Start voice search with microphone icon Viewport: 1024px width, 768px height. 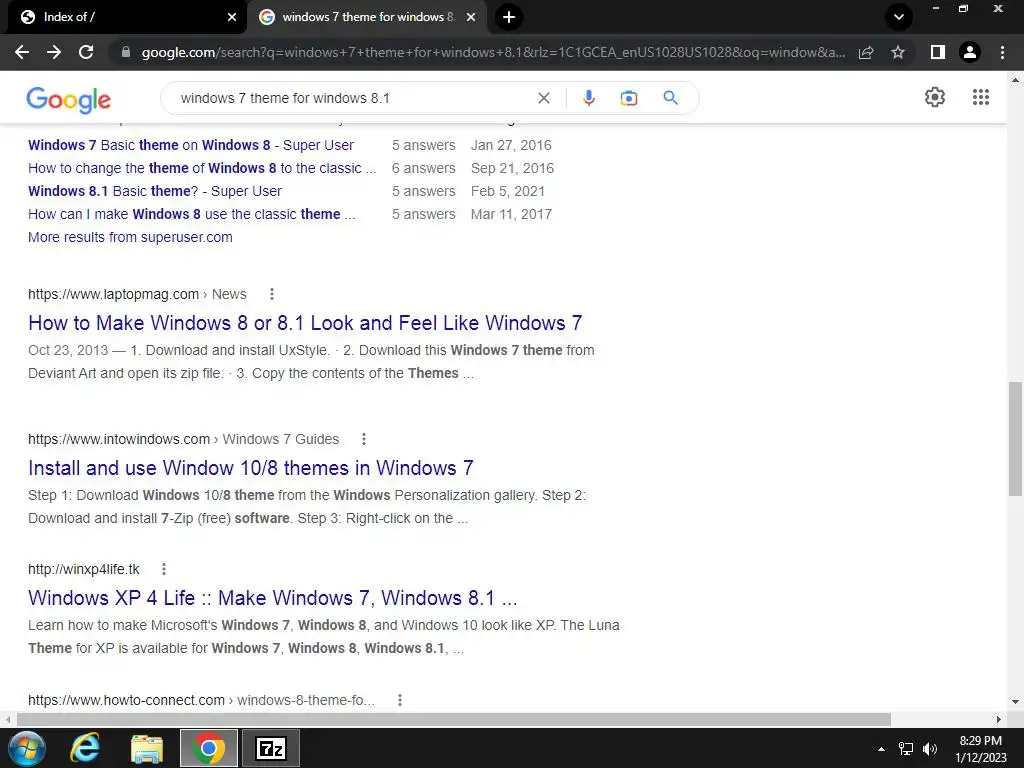click(x=588, y=98)
